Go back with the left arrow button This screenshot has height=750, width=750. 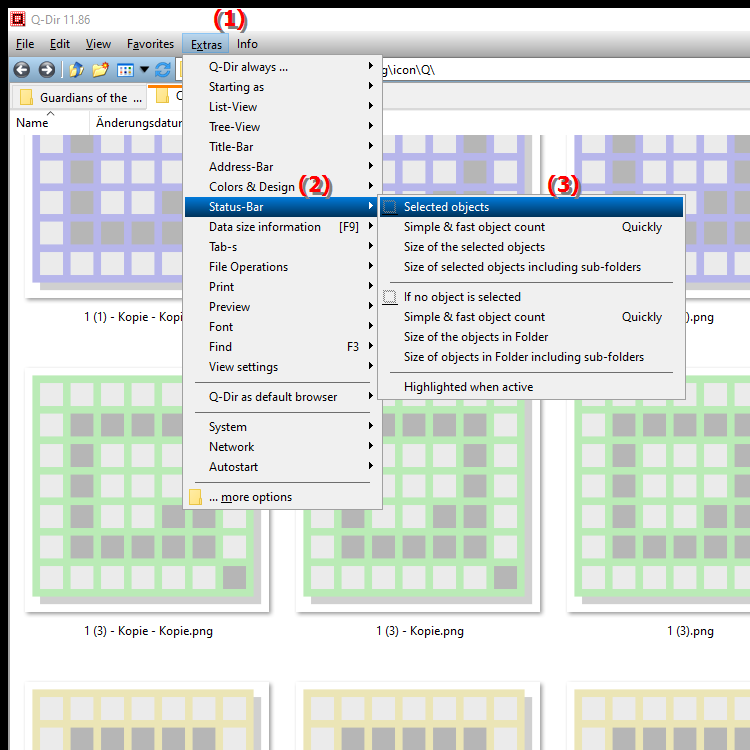[22, 70]
